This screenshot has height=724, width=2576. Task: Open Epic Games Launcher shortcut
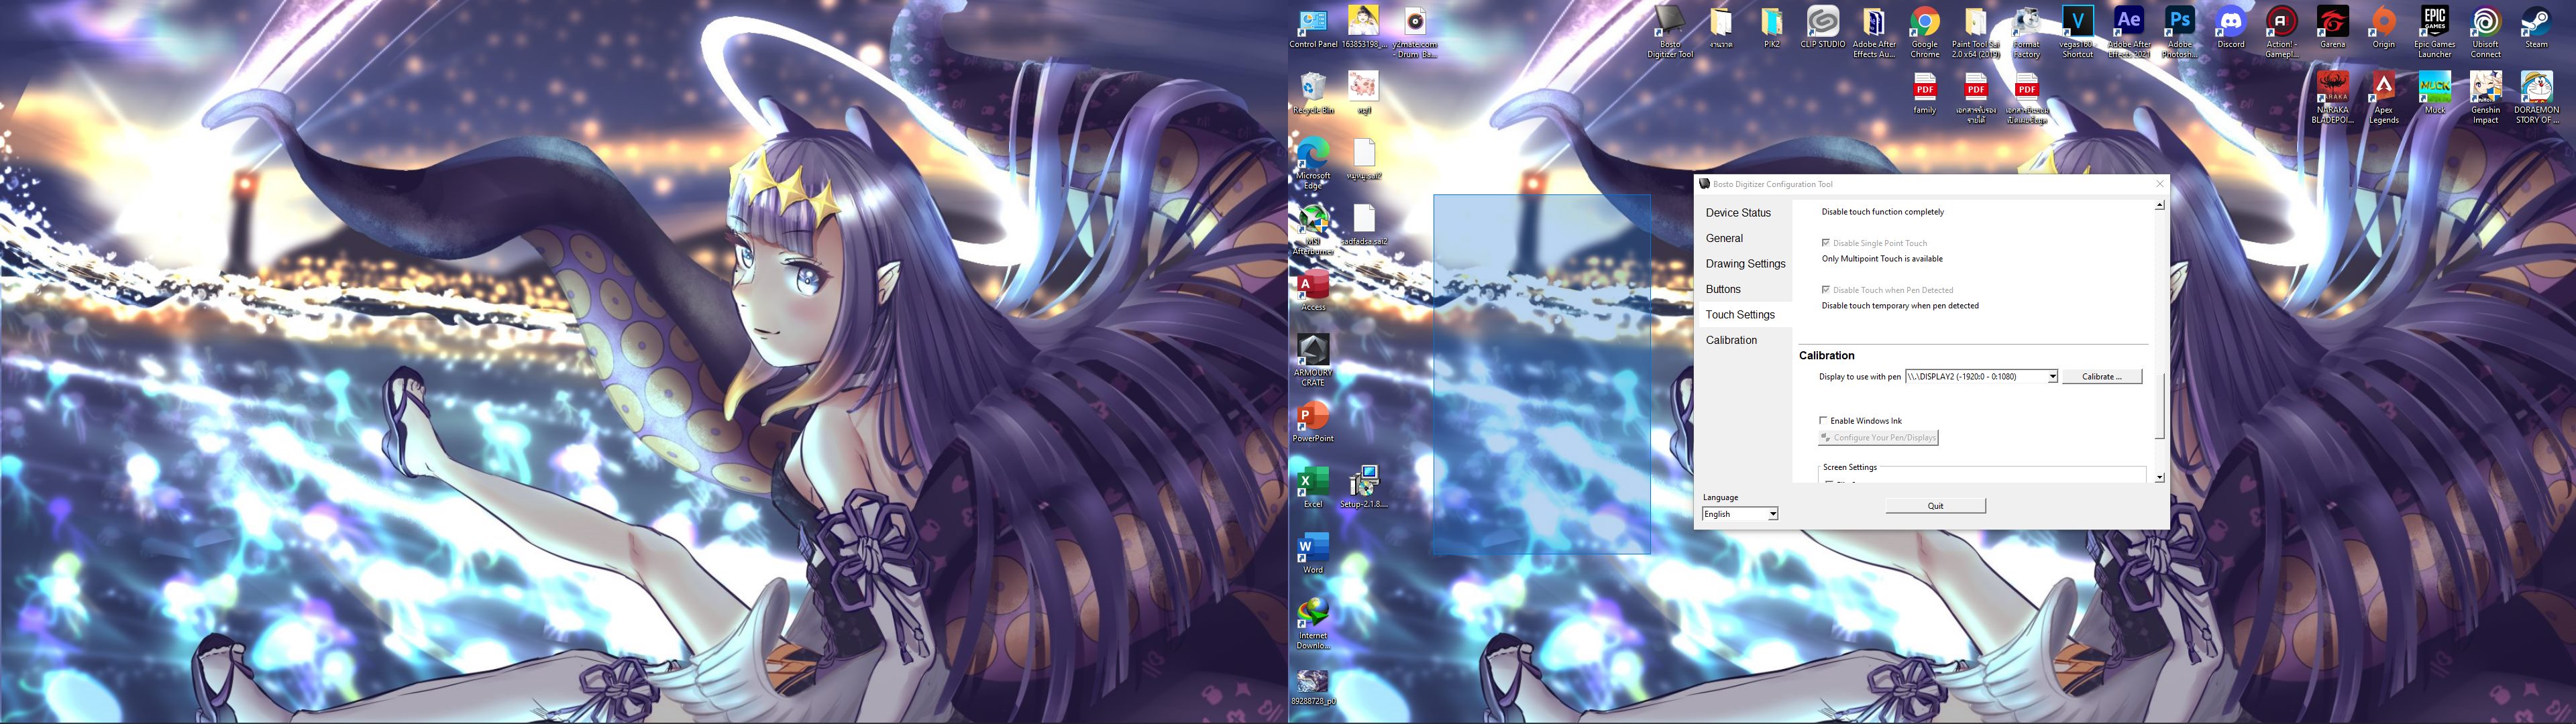pos(2435,30)
